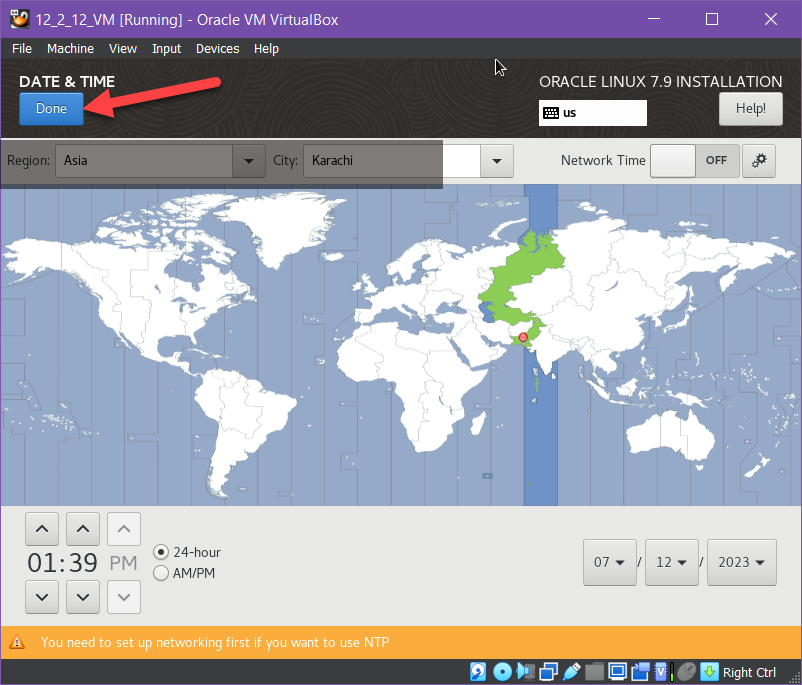Viewport: 802px width, 685px height.
Task: Click the Karachi location marker on map
Action: (x=523, y=338)
